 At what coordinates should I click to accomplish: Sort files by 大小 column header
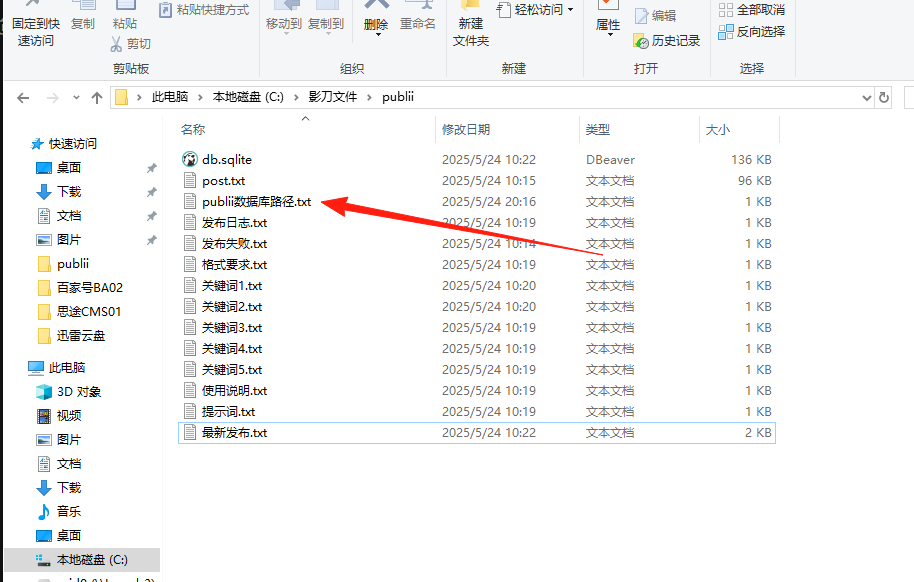[x=718, y=130]
